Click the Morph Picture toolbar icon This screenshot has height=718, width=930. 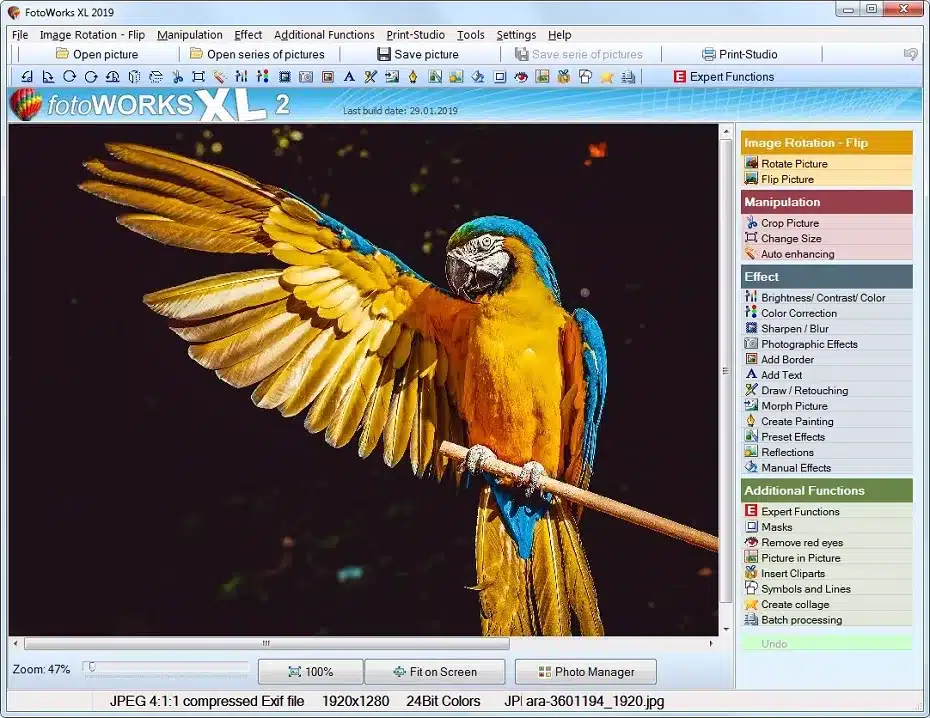pos(392,76)
